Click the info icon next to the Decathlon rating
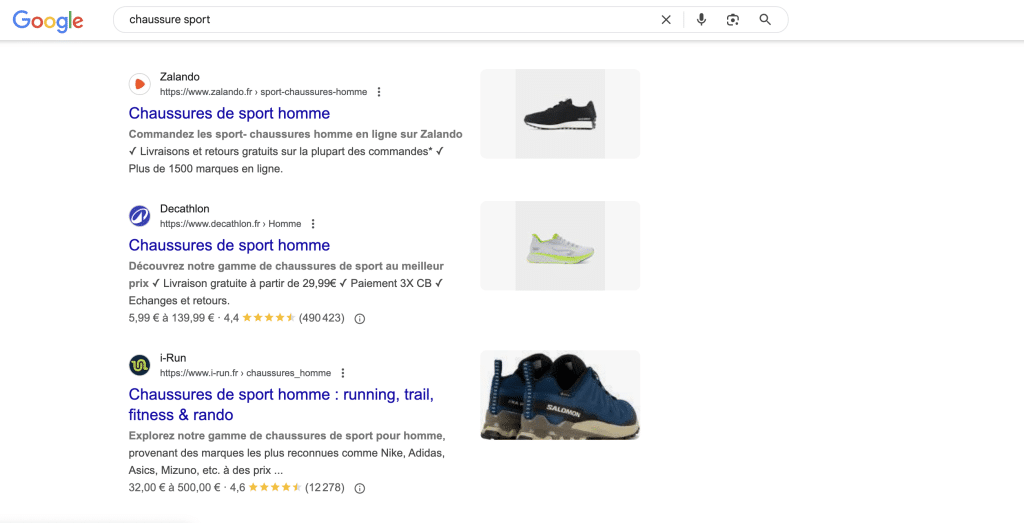The width and height of the screenshot is (1024, 523). (359, 319)
